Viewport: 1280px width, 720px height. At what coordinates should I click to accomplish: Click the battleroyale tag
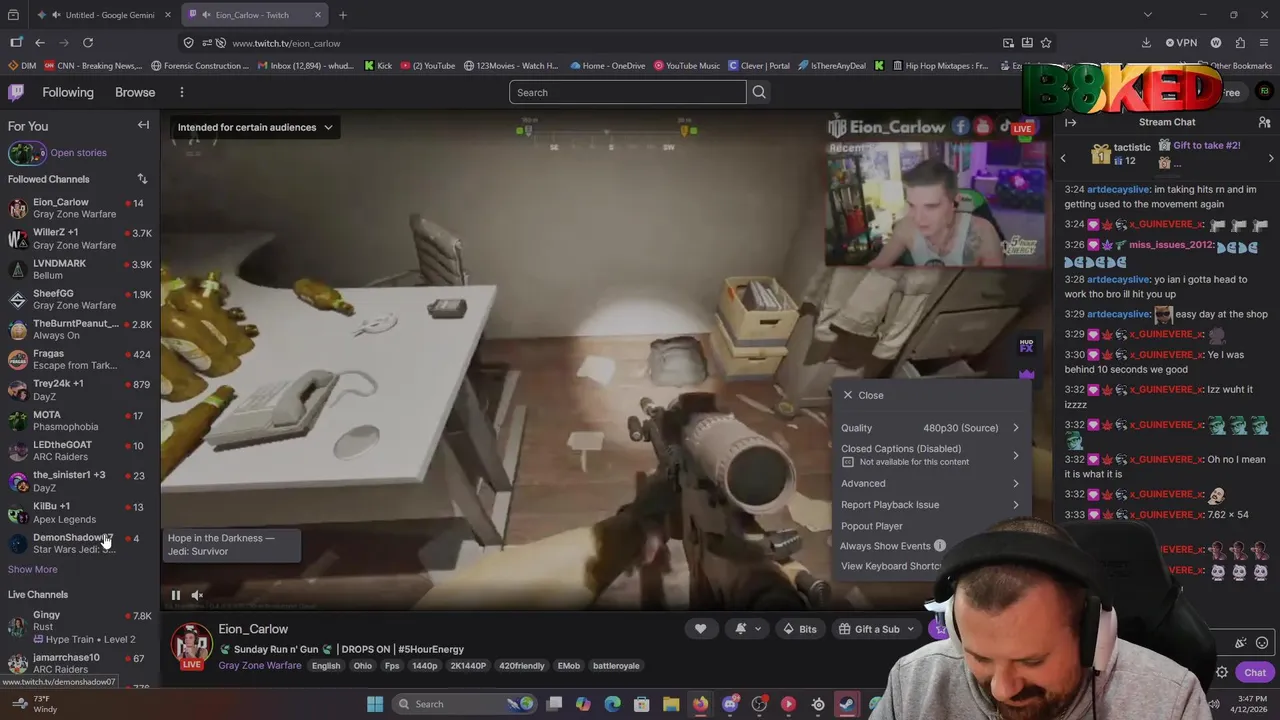click(x=617, y=666)
